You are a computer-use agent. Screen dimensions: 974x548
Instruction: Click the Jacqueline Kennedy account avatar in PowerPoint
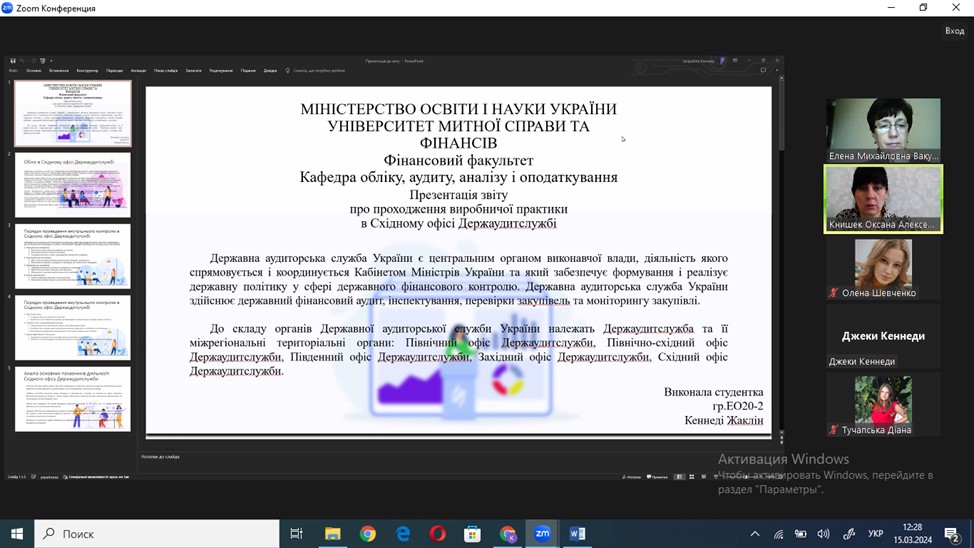click(721, 61)
